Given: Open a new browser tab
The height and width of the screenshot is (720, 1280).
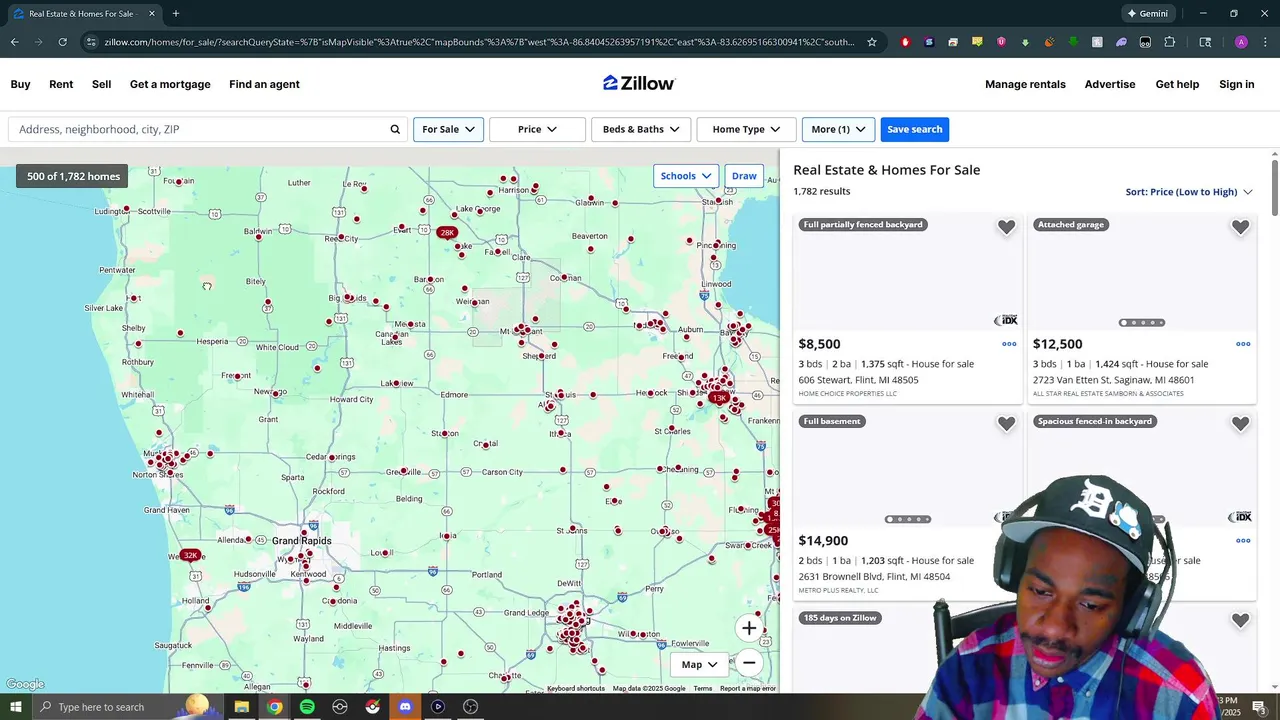Looking at the screenshot, I should click(x=176, y=14).
